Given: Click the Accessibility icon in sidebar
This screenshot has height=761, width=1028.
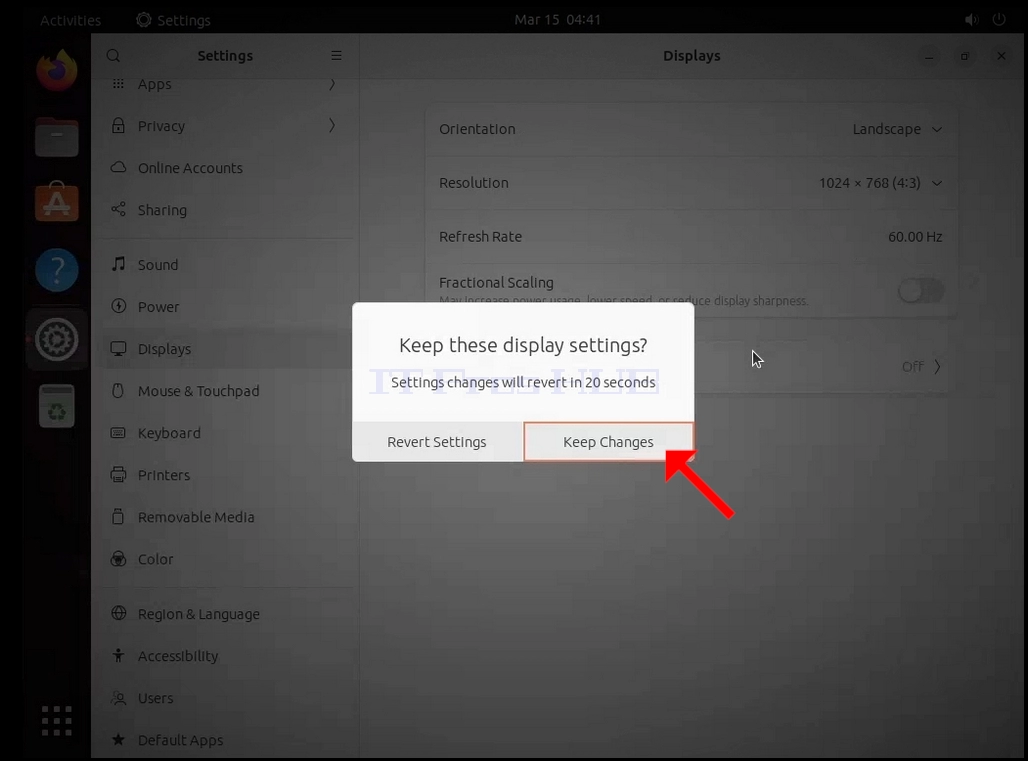Looking at the screenshot, I should 118,655.
